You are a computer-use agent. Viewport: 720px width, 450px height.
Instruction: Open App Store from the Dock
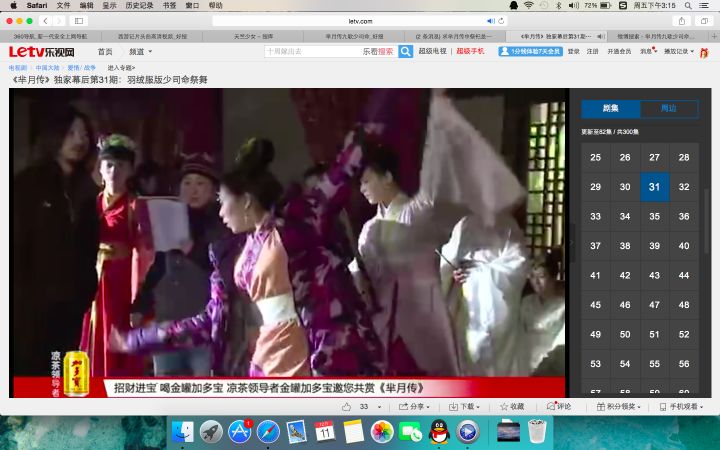pyautogui.click(x=240, y=432)
